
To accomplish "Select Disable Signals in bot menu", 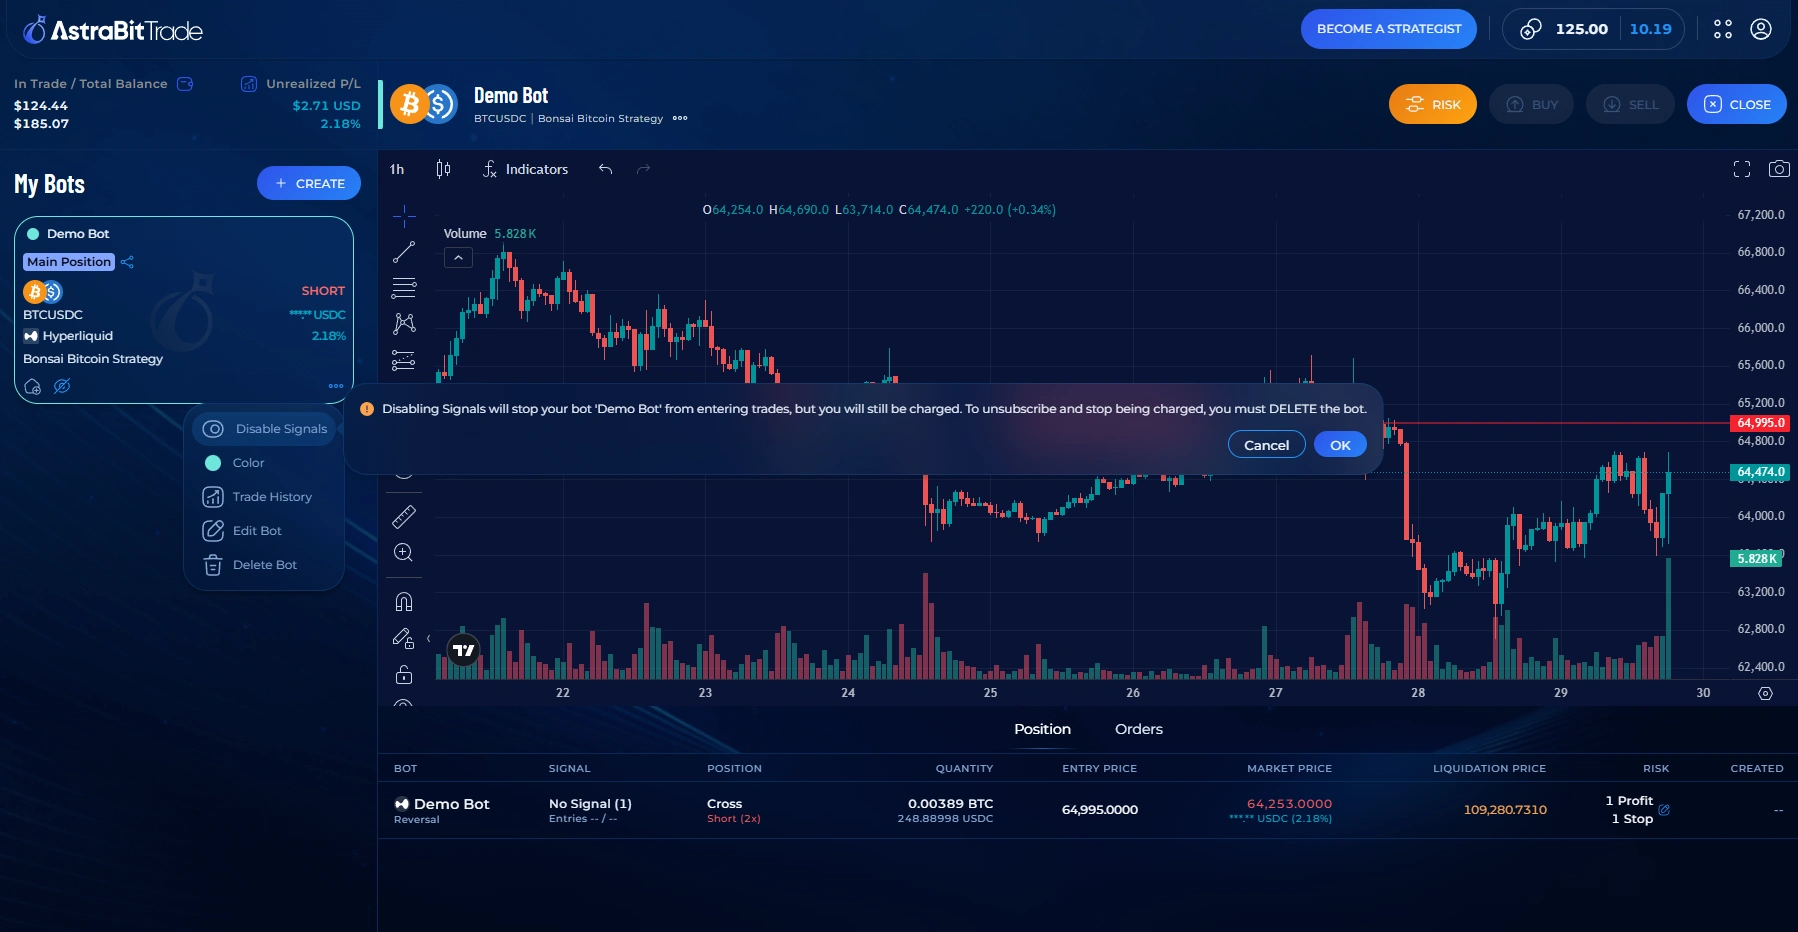I will tap(265, 429).
